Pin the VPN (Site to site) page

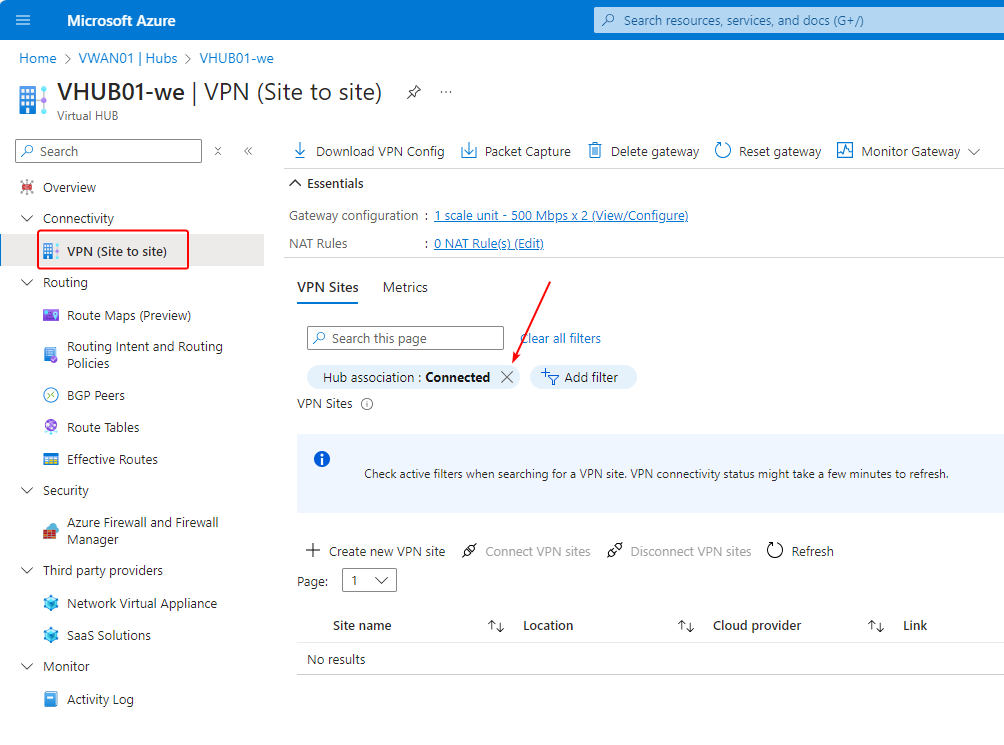[414, 92]
